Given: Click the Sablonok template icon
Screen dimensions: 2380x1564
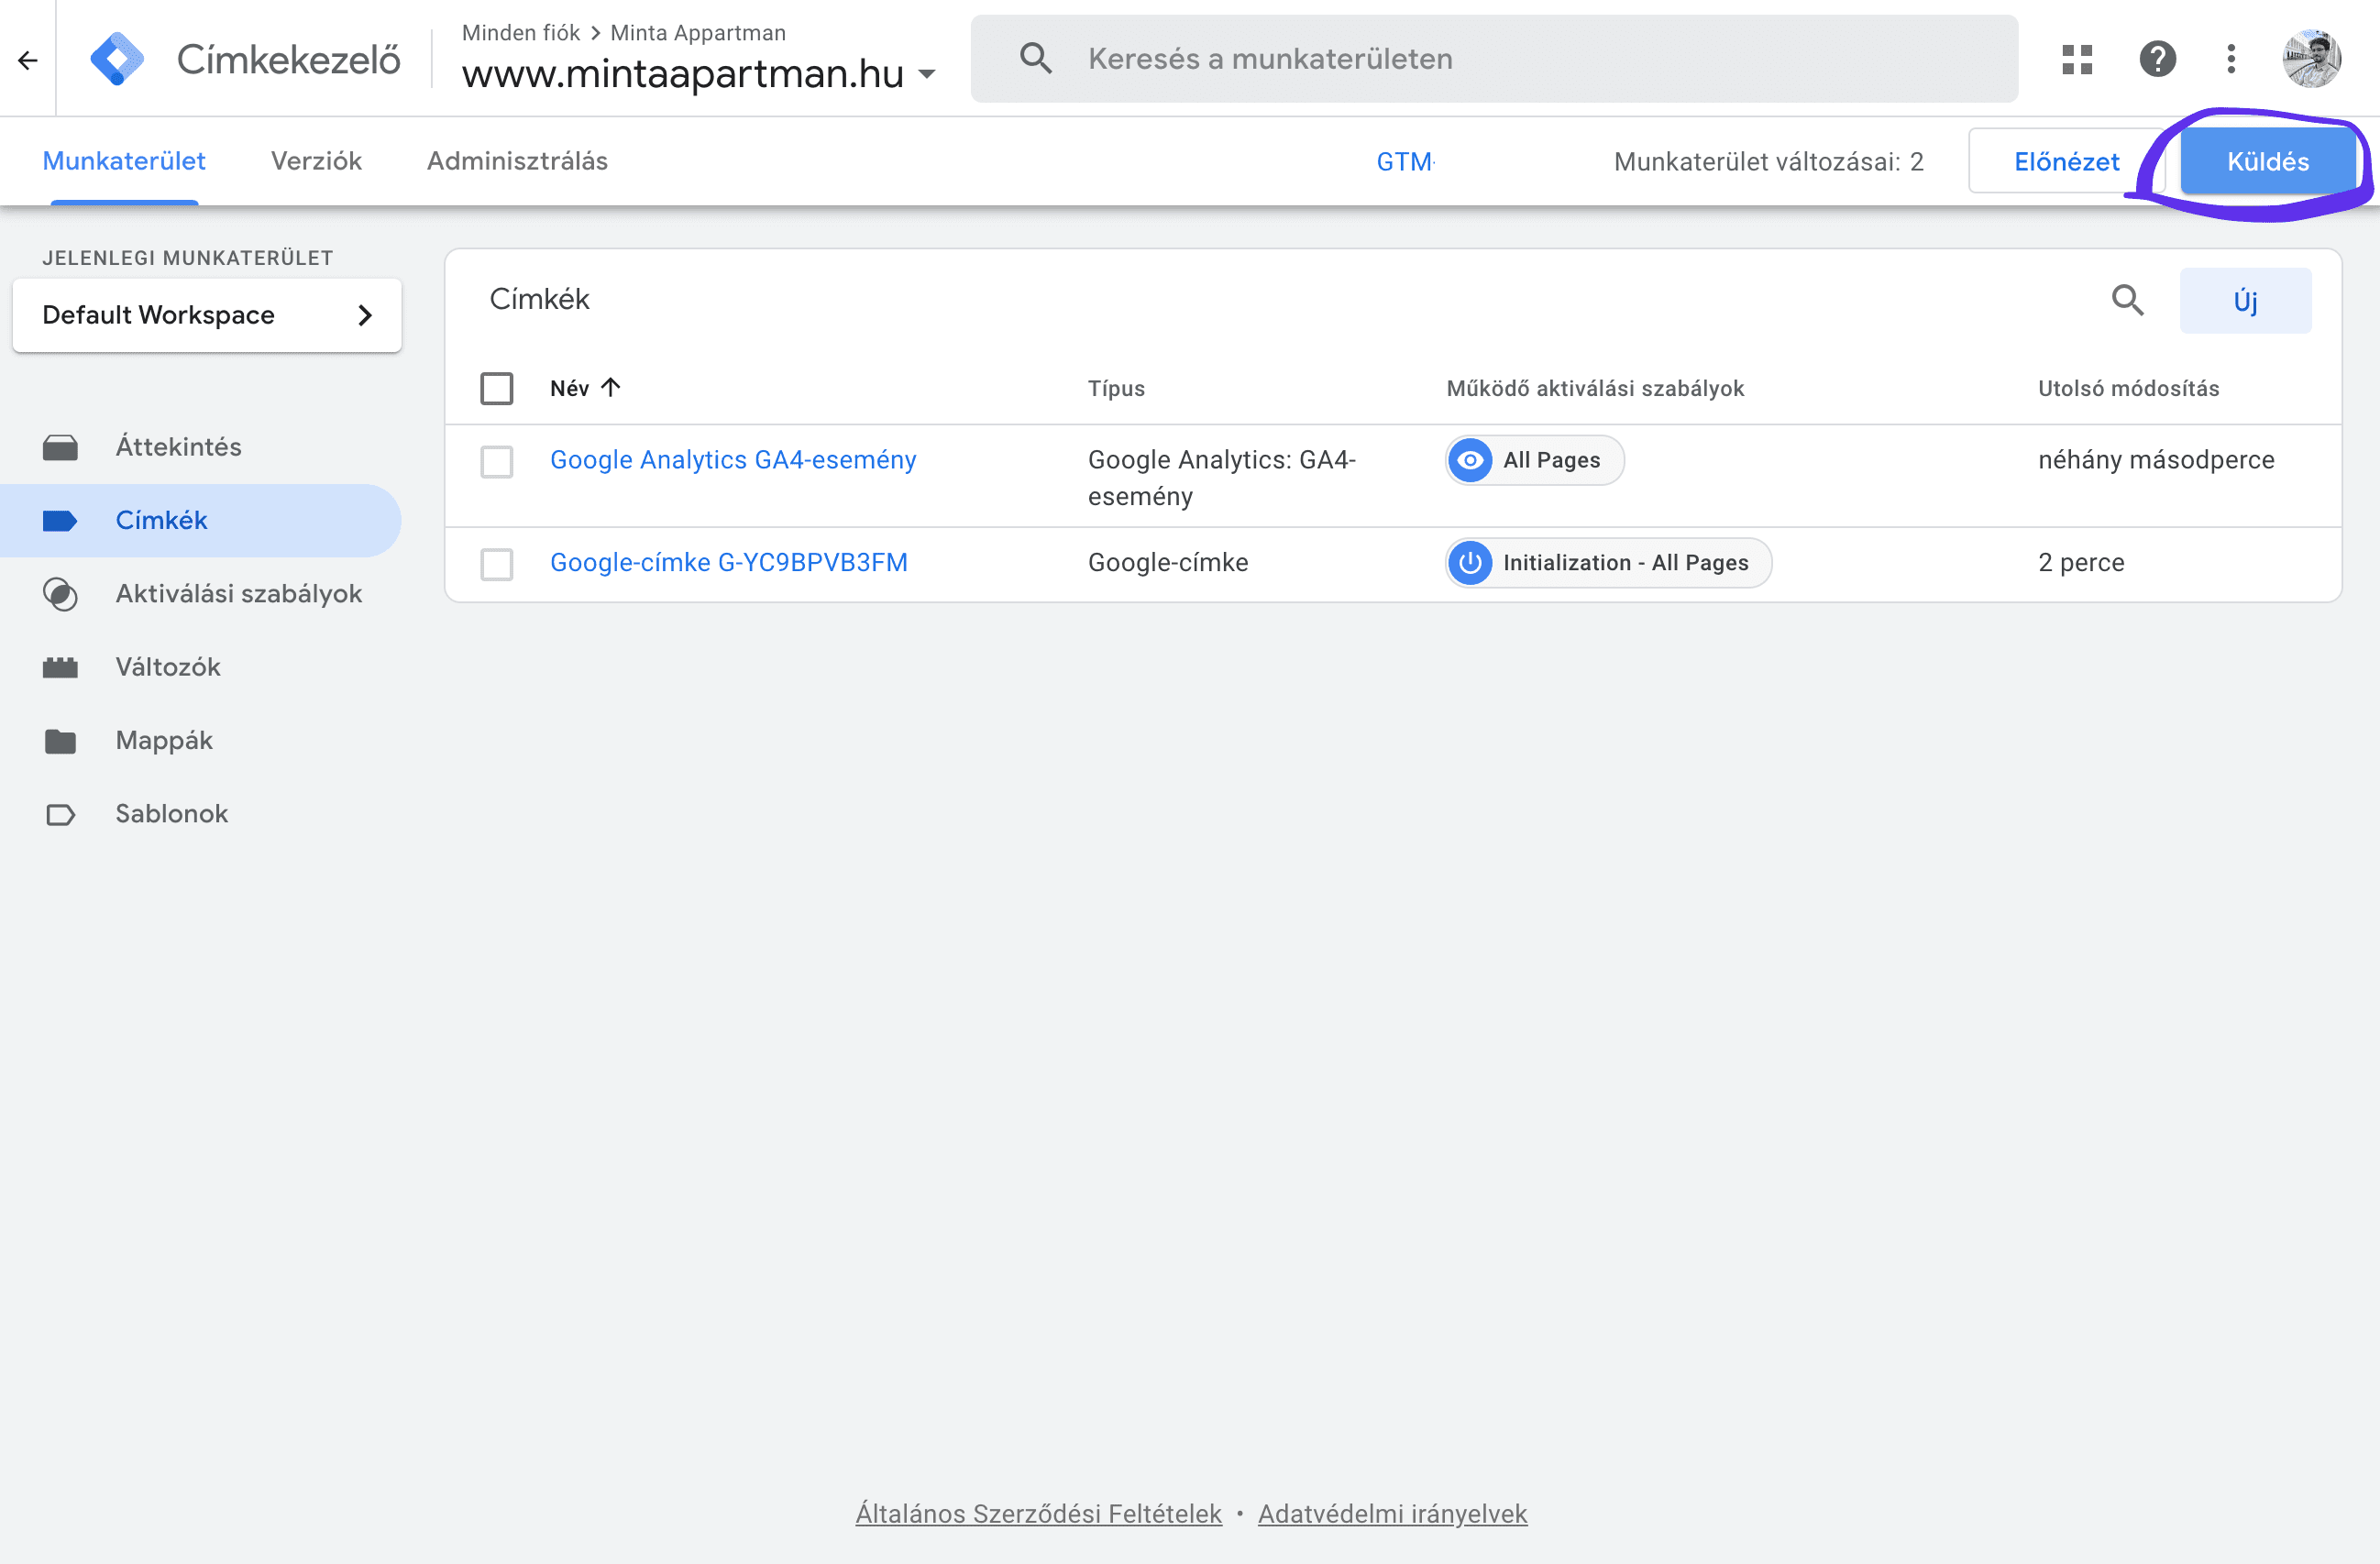Looking at the screenshot, I should (60, 814).
